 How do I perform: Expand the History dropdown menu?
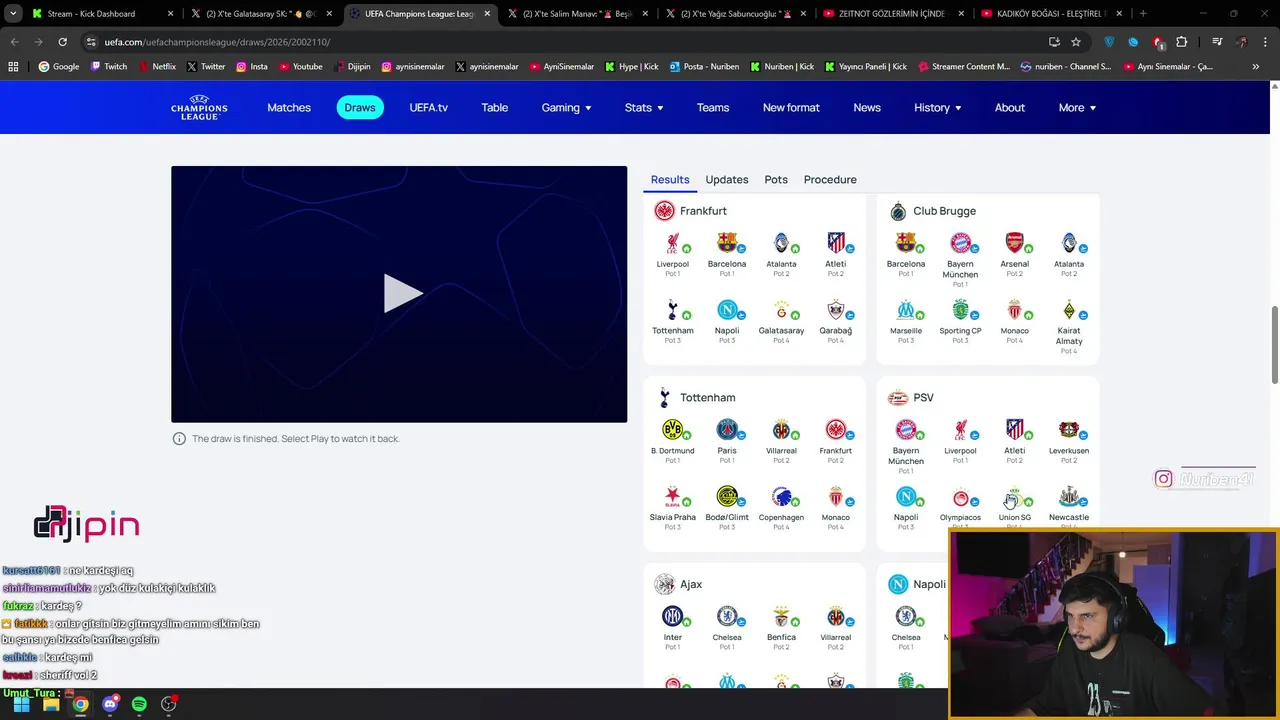coord(938,108)
